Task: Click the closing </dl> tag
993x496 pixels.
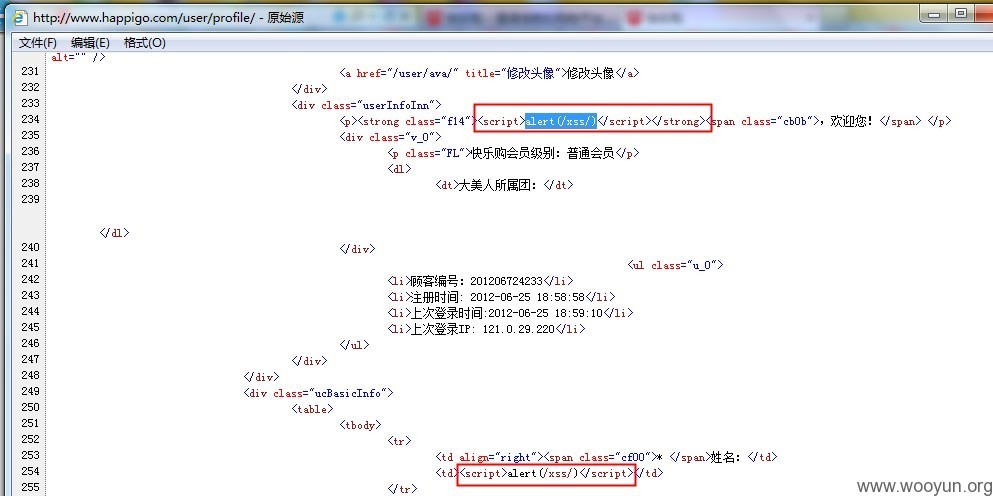Action: tap(114, 232)
